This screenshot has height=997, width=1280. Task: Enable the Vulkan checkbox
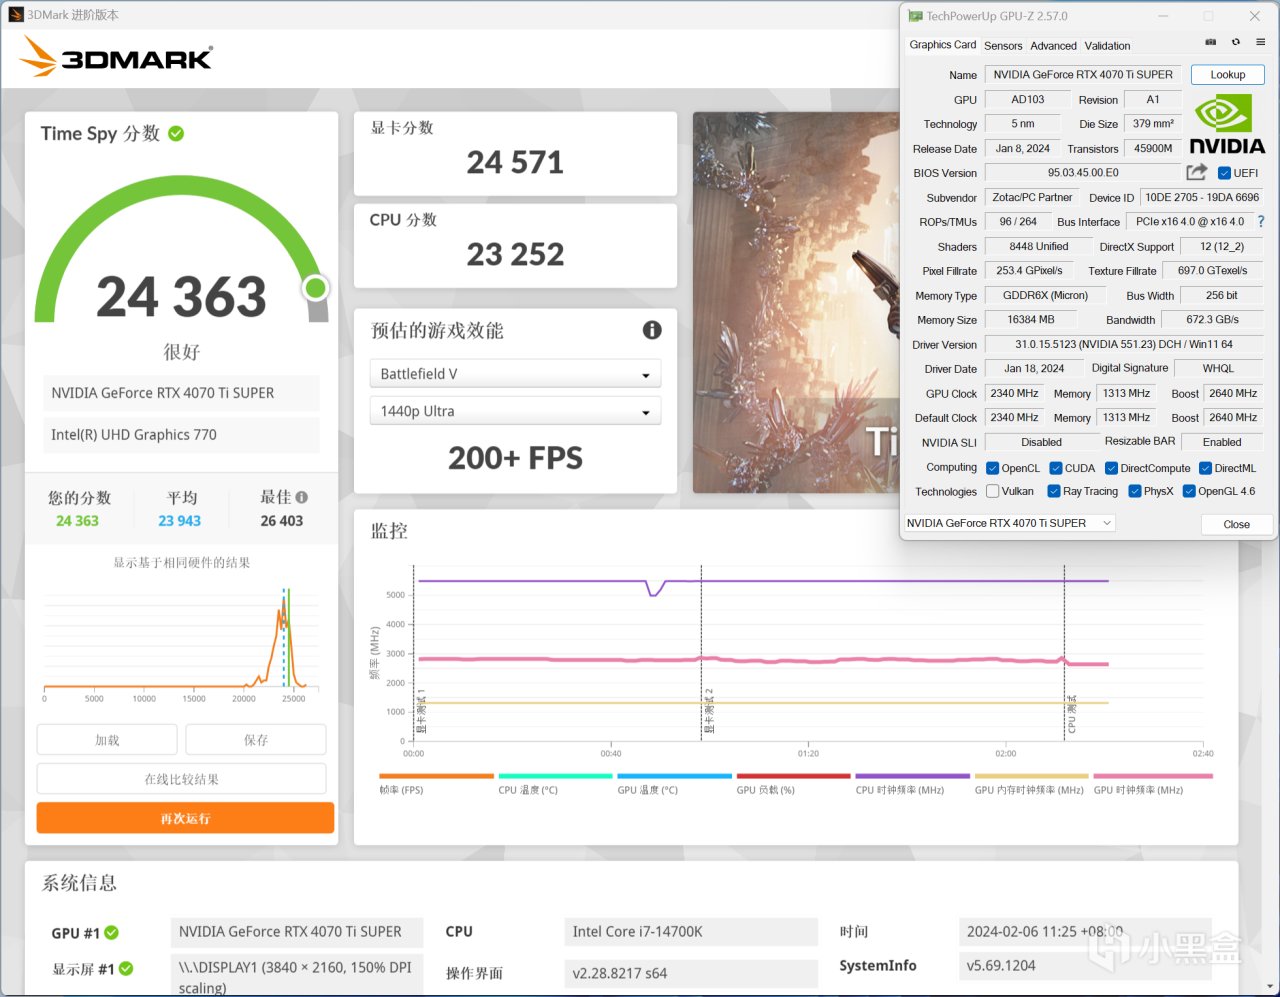click(x=993, y=491)
